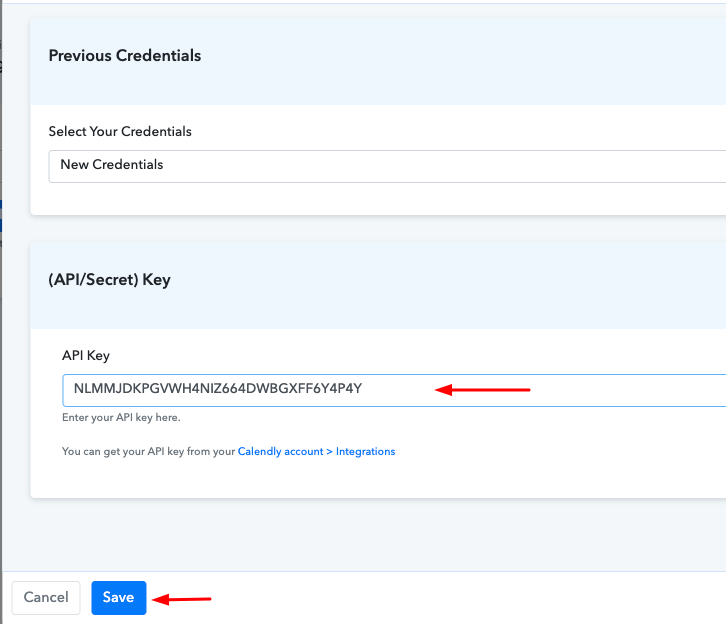Image resolution: width=726 pixels, height=624 pixels.
Task: Save the API key credentials
Action: [119, 598]
